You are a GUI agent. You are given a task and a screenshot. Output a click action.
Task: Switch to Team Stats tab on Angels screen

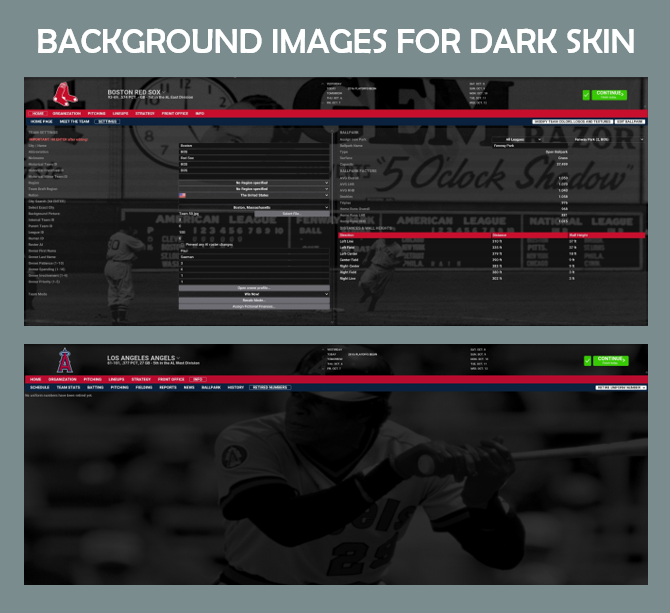coord(68,387)
